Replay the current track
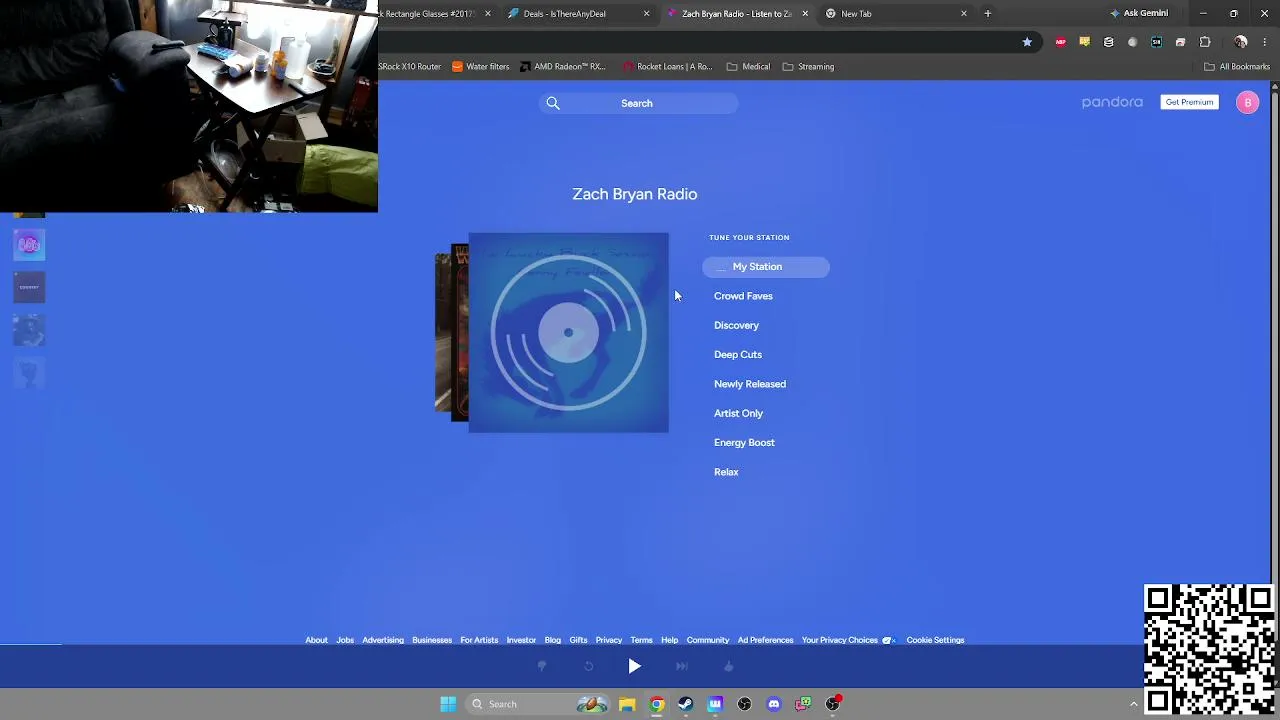Screen dimensions: 1280x720 [588, 666]
